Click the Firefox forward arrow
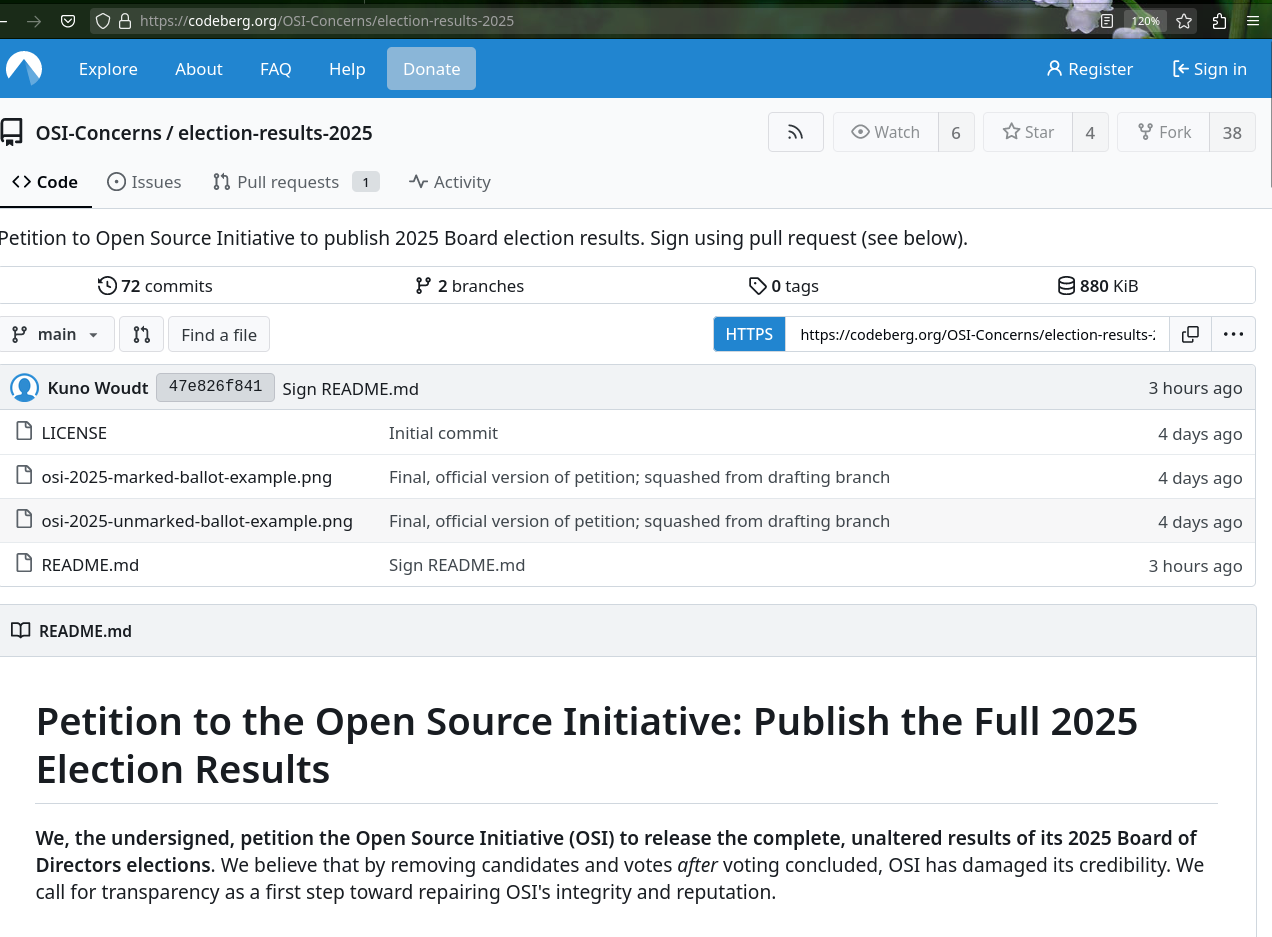 click(x=34, y=20)
